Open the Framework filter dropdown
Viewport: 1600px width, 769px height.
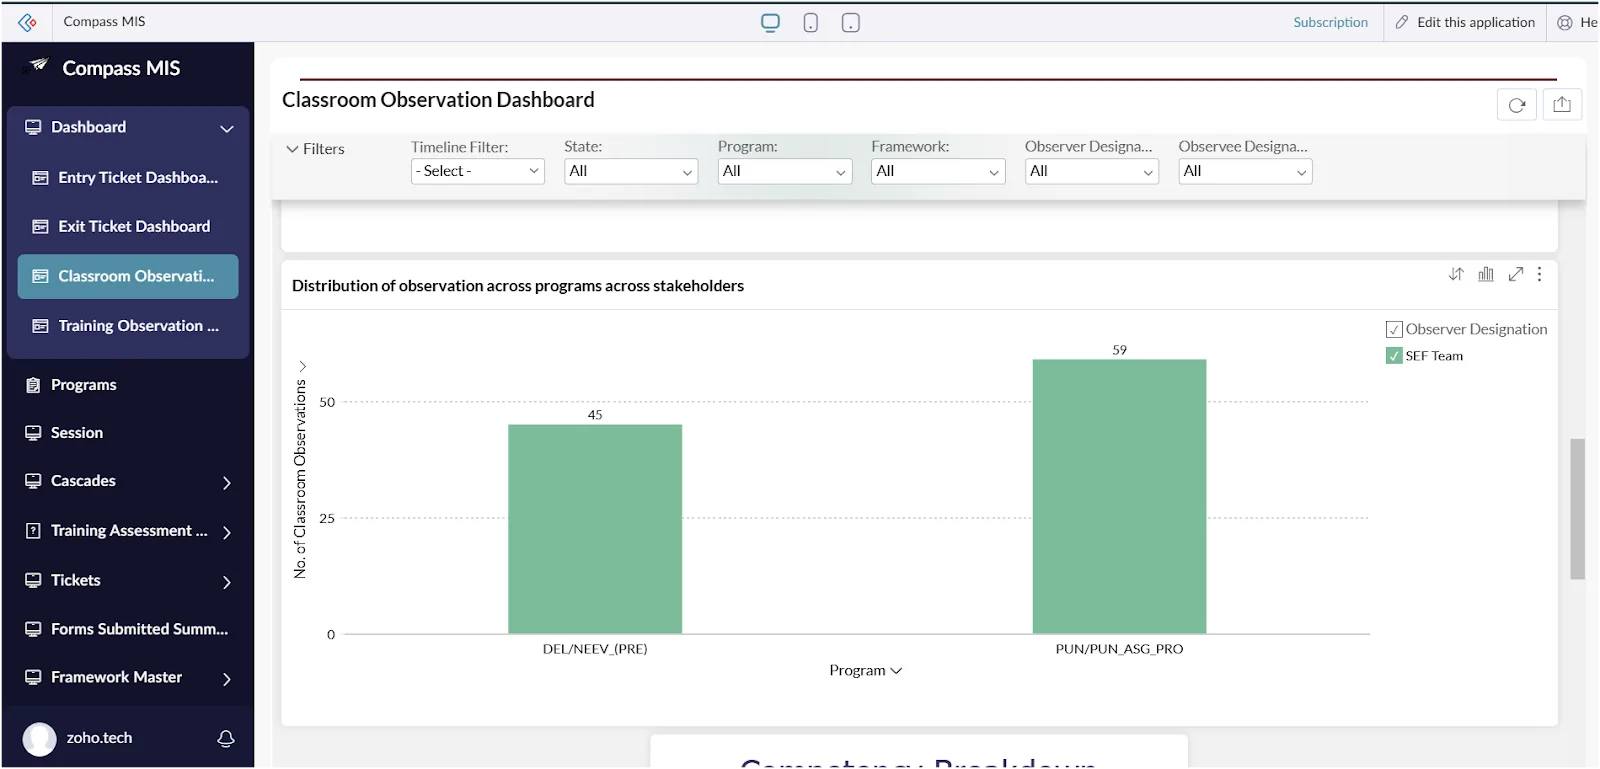coord(938,171)
